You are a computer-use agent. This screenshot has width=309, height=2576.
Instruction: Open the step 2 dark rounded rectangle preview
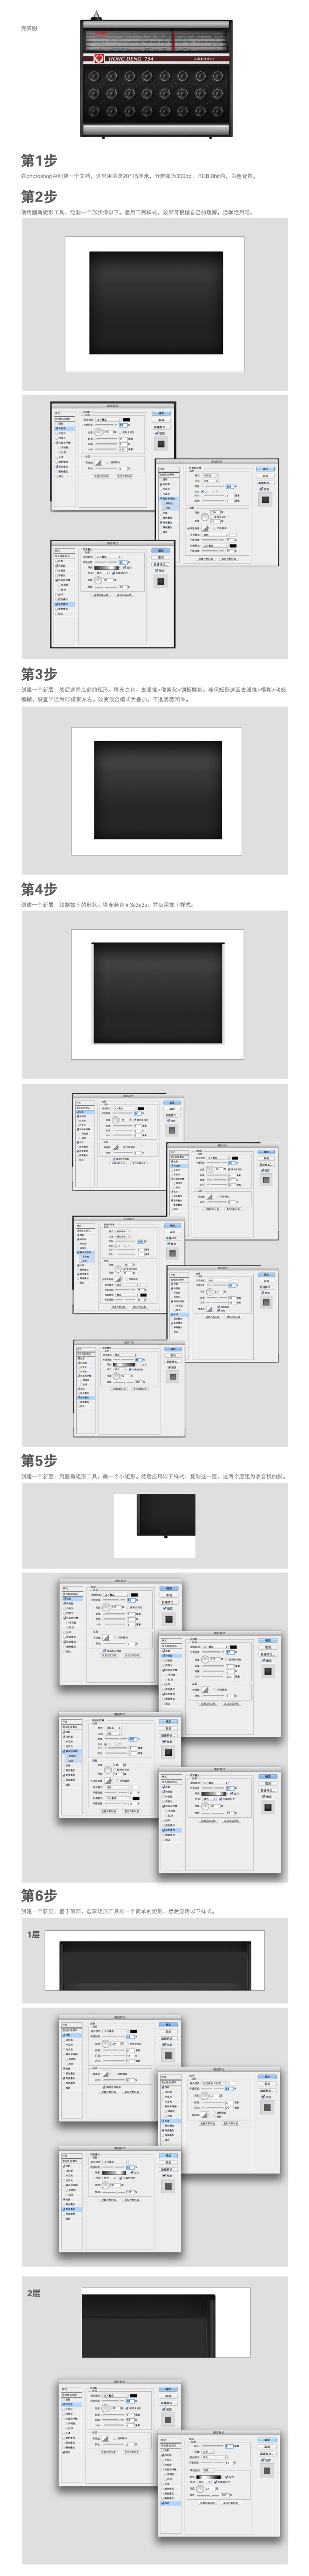(155, 304)
